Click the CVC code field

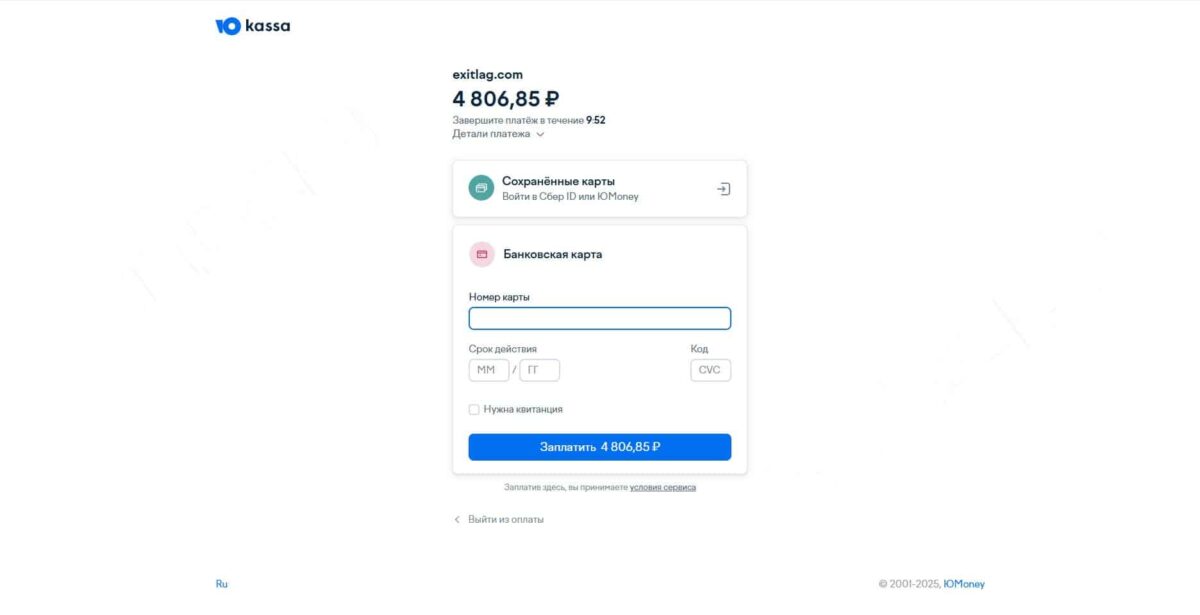tap(710, 370)
